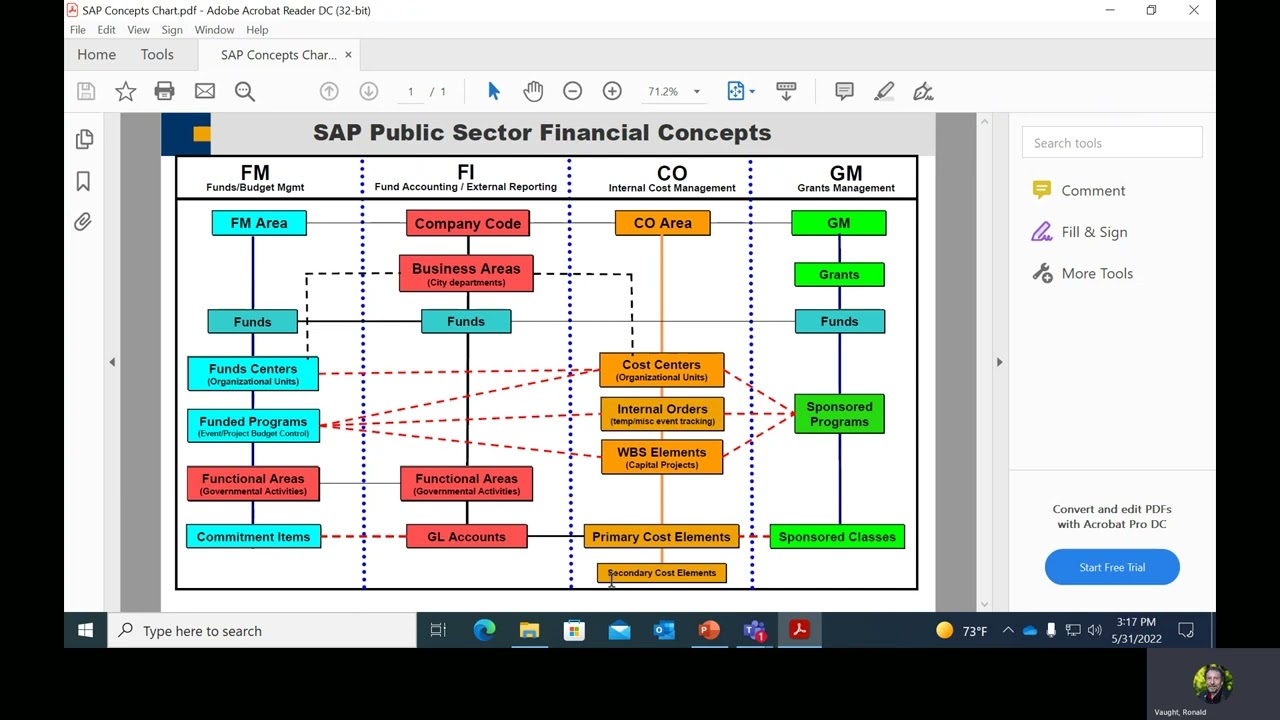The image size is (1280, 720).
Task: Open the Edit menu
Action: 106,30
